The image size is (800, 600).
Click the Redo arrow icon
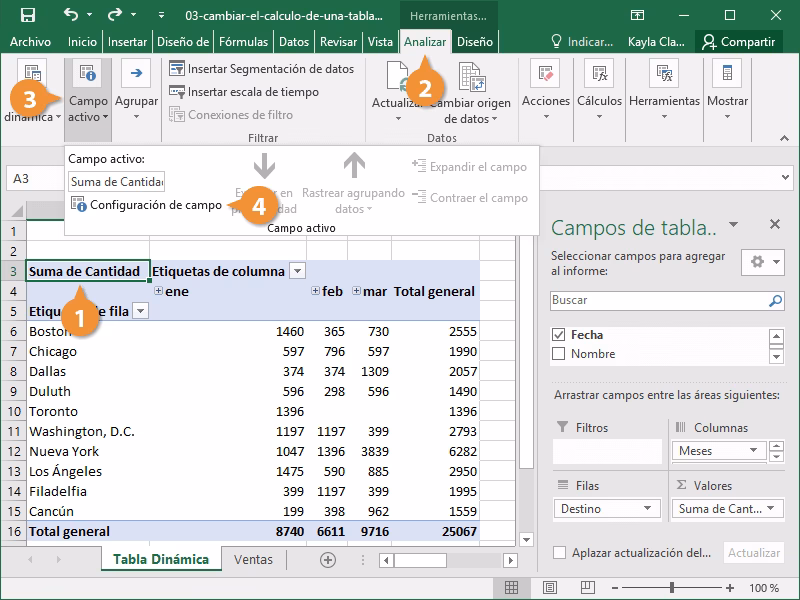115,15
